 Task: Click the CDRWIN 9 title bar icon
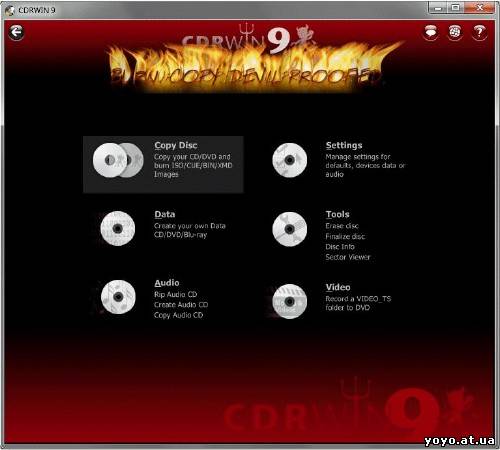(10, 10)
